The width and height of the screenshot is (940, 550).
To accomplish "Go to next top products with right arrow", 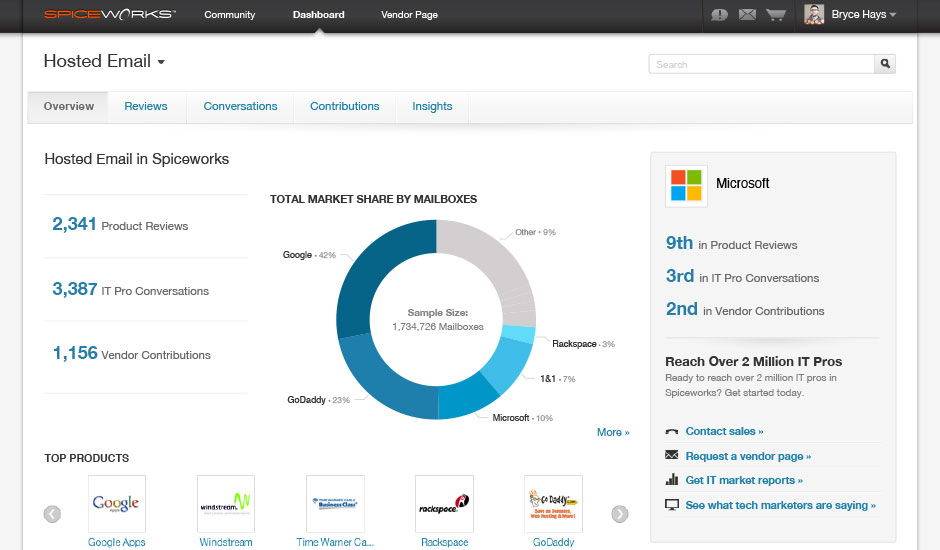I will pos(620,514).
